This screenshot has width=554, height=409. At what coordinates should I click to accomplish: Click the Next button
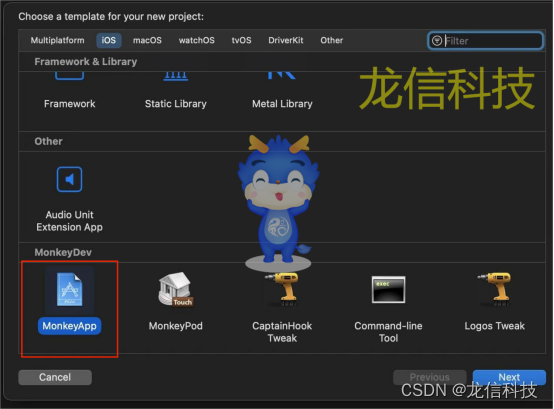(x=509, y=377)
